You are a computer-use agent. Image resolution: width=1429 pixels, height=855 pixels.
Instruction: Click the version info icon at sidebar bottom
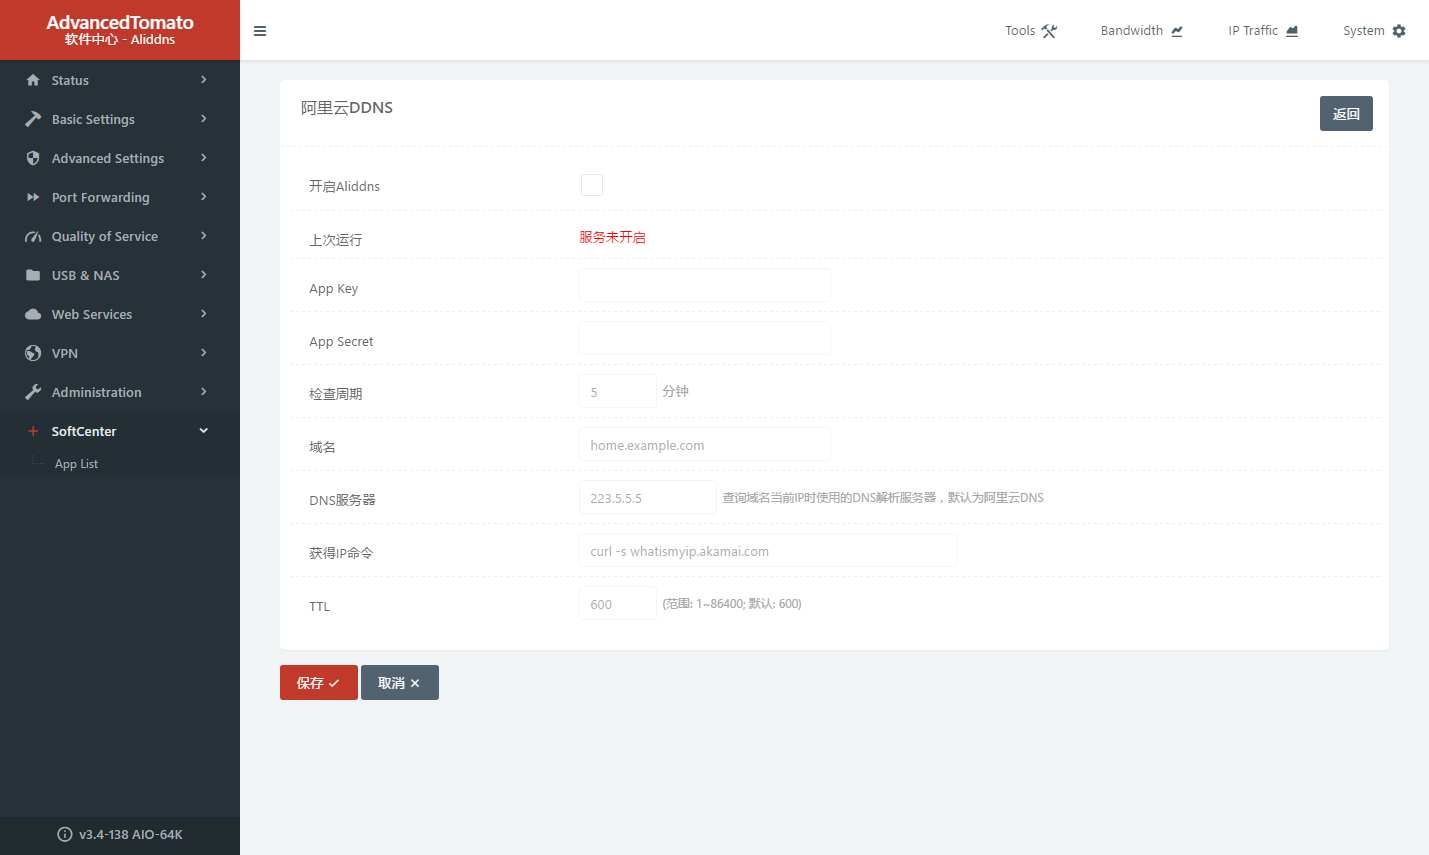65,834
